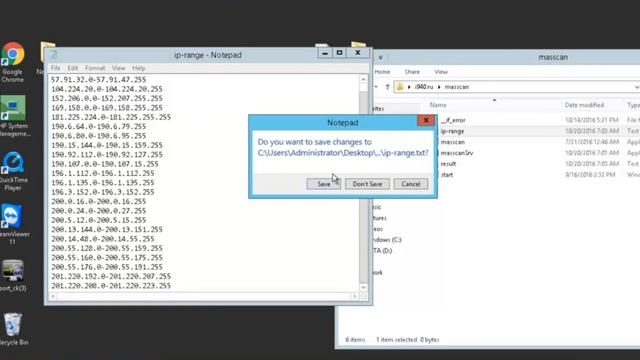Open Notepad View menu
This screenshot has width=640, height=360.
tap(118, 68)
